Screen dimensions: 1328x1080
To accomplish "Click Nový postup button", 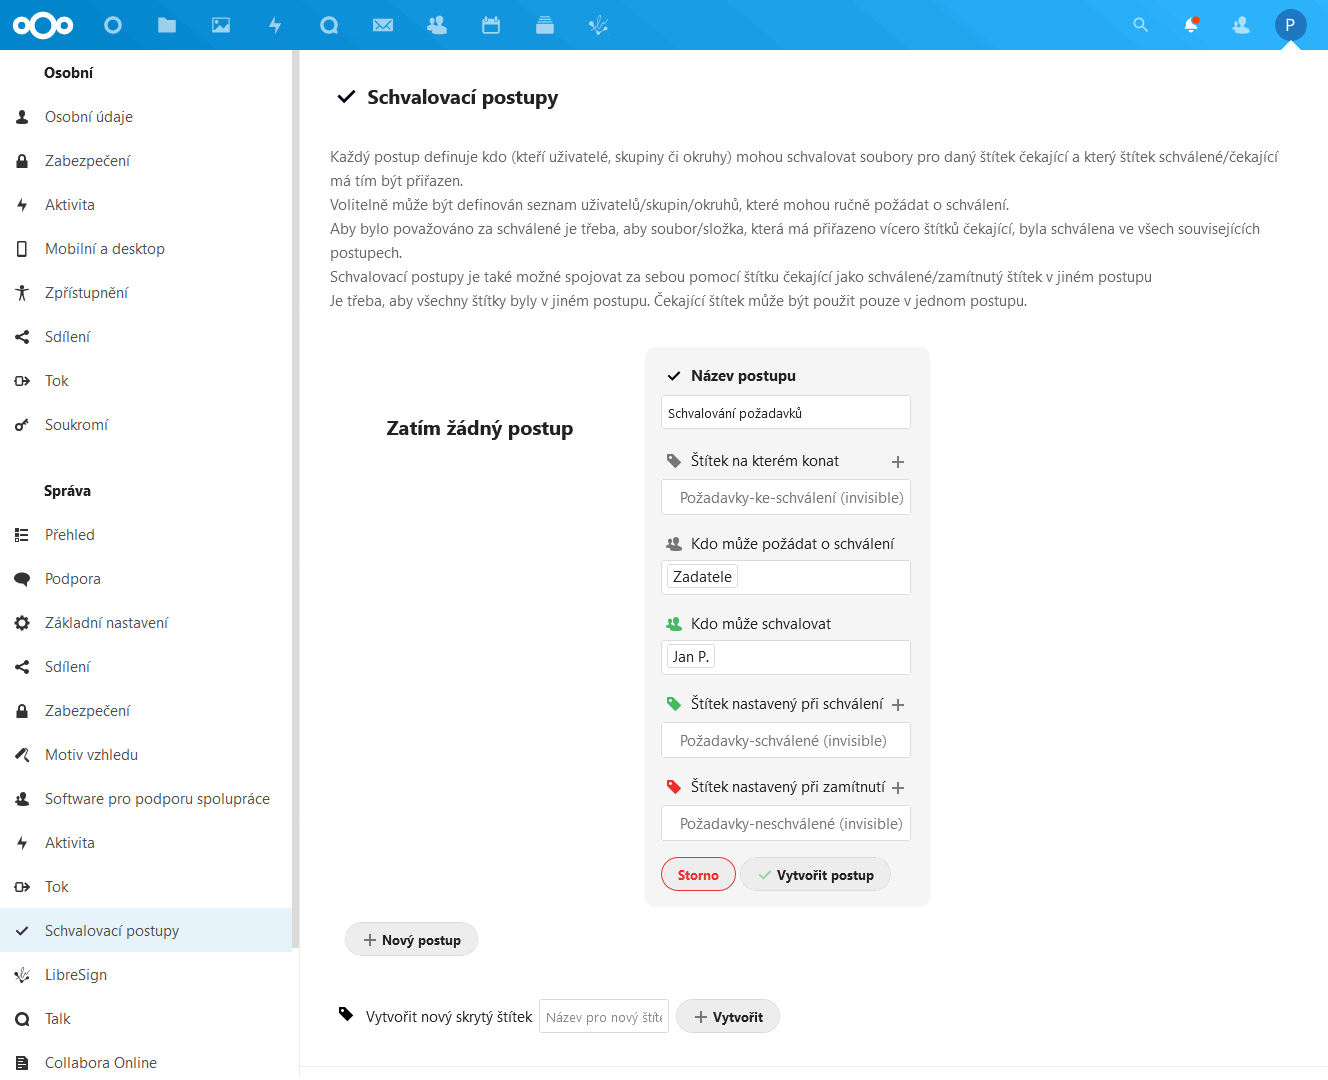I will click(x=411, y=940).
